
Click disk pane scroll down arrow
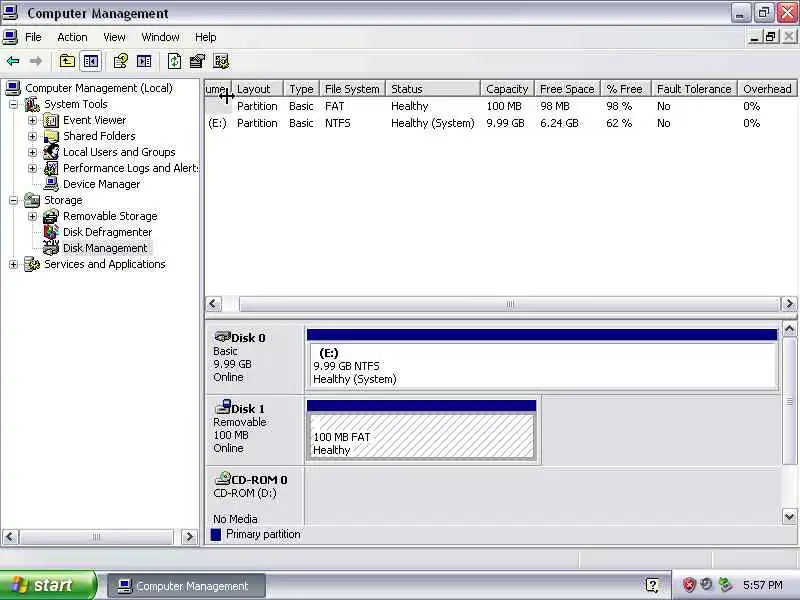789,516
